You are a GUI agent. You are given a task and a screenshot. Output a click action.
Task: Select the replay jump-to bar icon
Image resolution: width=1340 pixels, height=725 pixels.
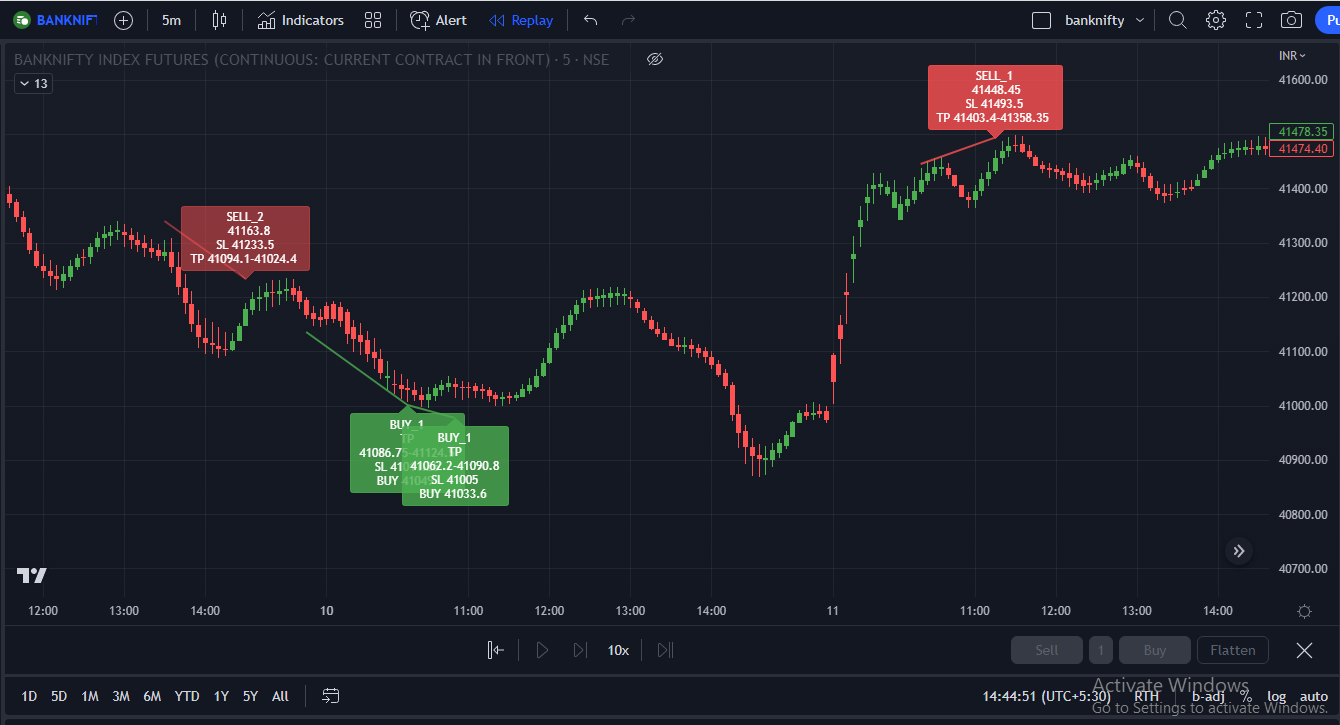495,650
